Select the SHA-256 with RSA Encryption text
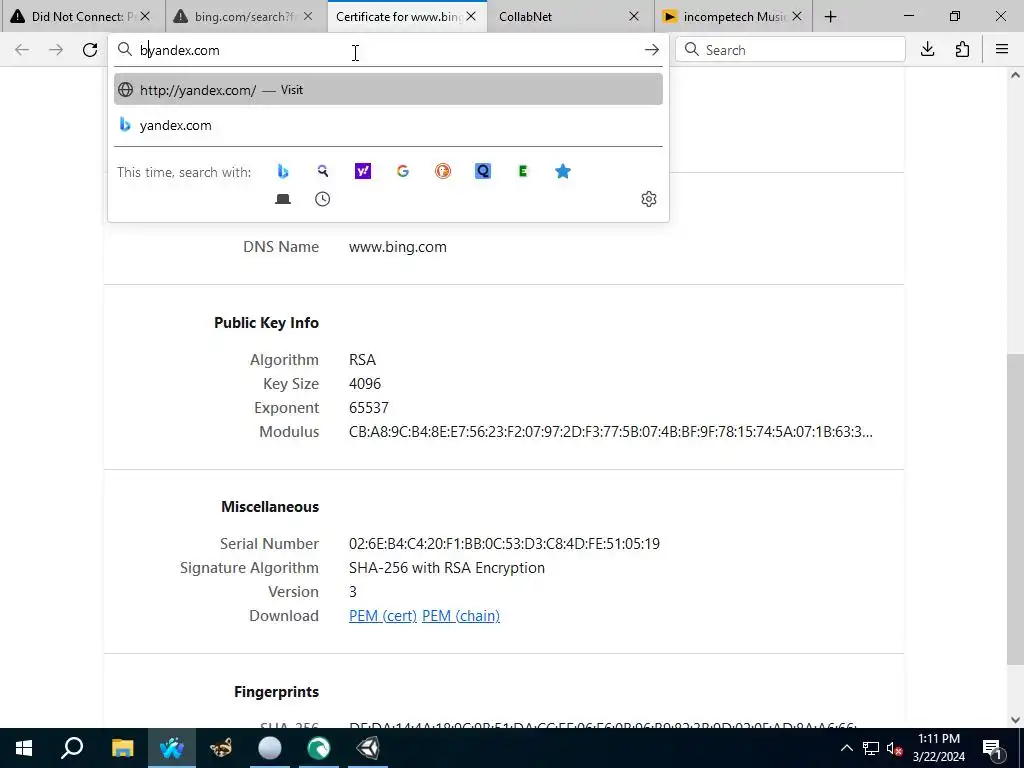 click(447, 568)
